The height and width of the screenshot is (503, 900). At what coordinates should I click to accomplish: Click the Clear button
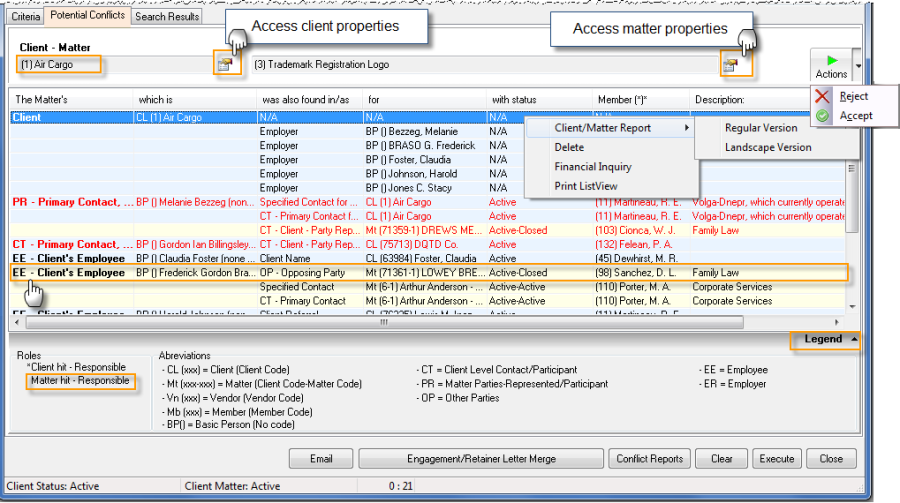tap(721, 459)
